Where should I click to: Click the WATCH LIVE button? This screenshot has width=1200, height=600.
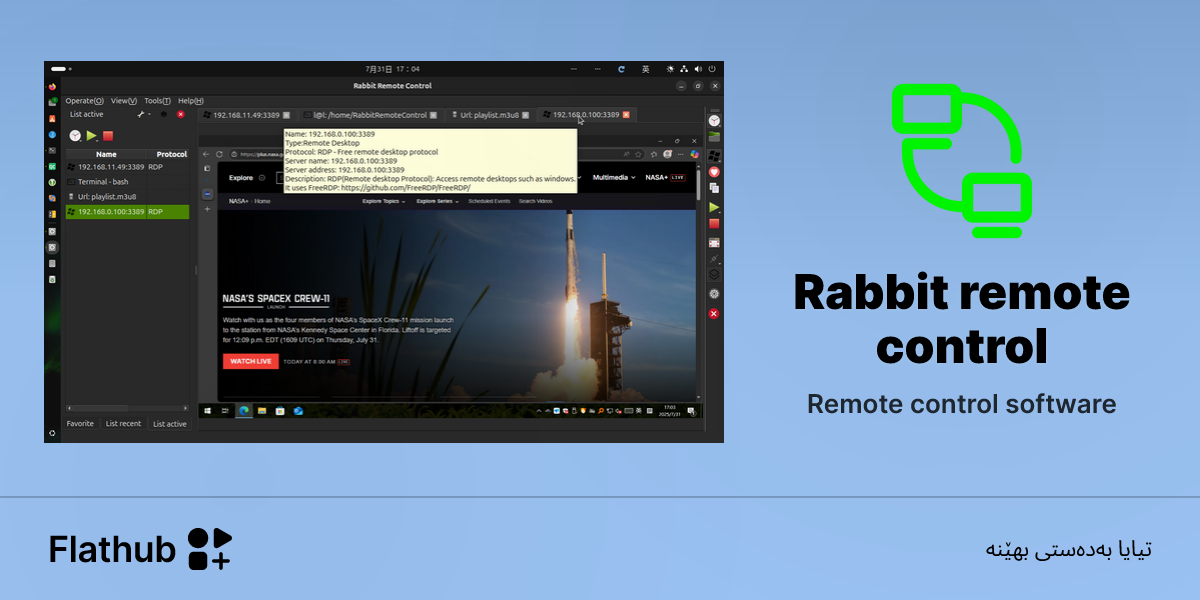click(x=250, y=361)
